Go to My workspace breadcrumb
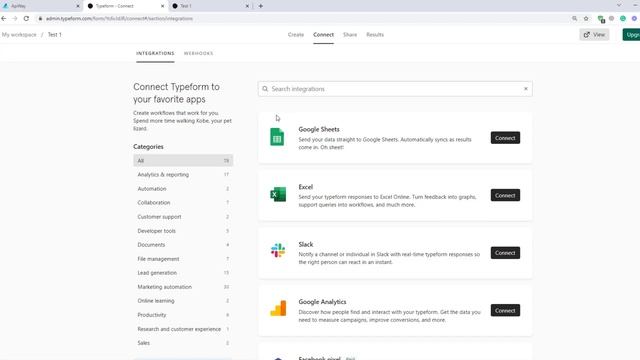This screenshot has height=360, width=640. tap(19, 35)
